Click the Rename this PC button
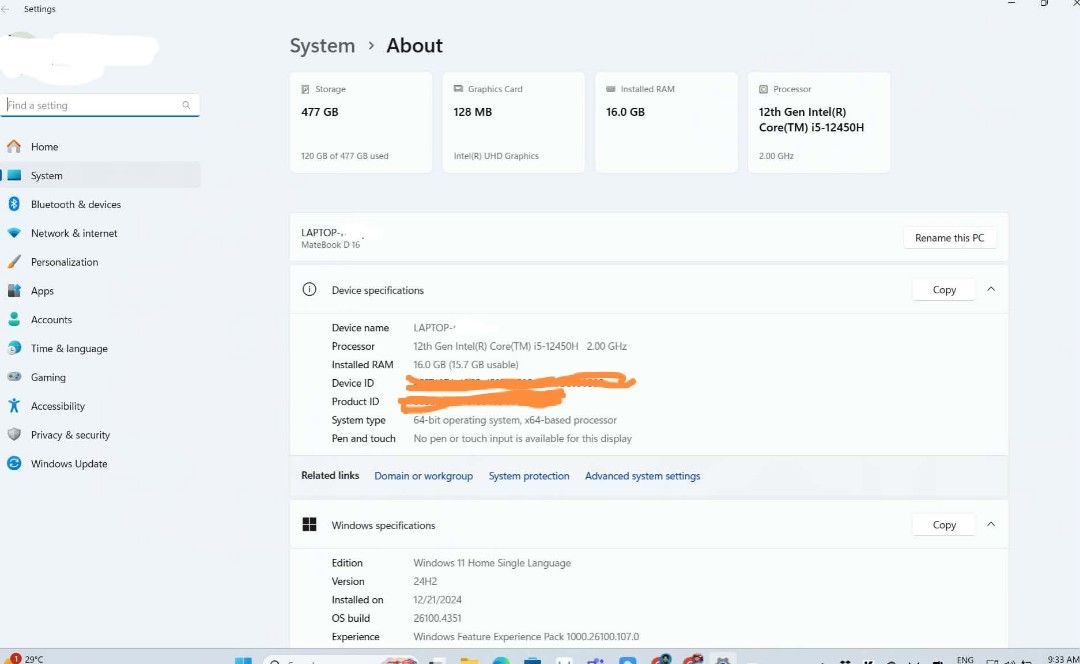 (949, 238)
